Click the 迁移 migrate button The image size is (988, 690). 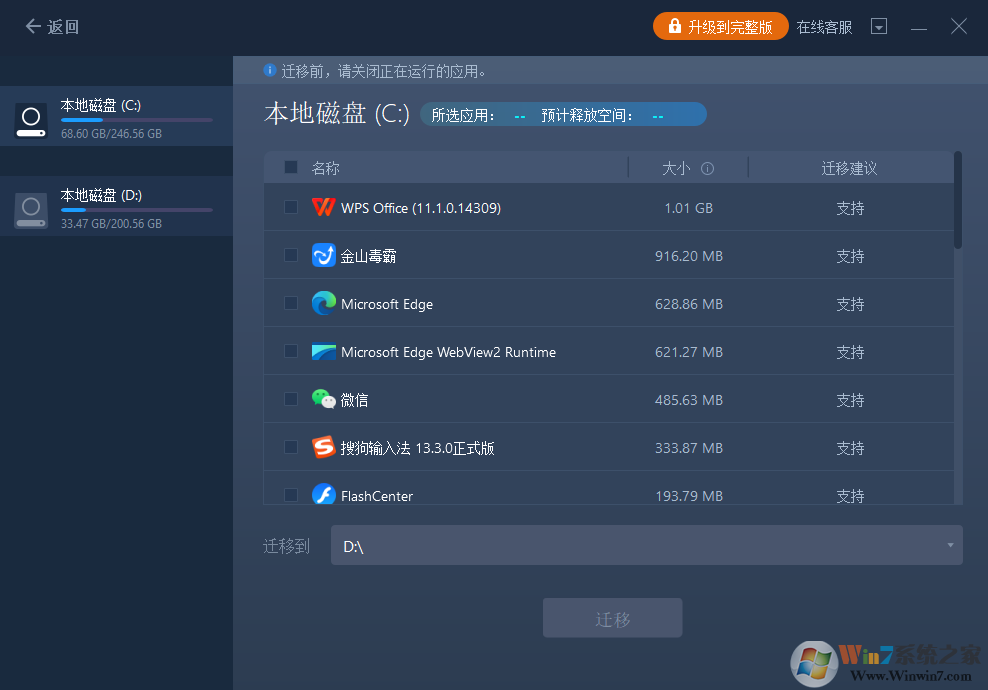point(612,618)
